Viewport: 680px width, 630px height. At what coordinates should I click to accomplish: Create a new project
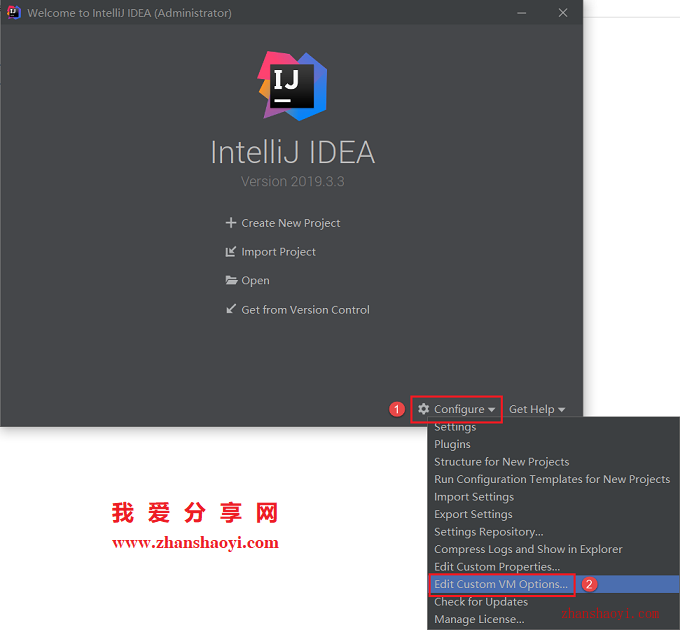[x=291, y=223]
